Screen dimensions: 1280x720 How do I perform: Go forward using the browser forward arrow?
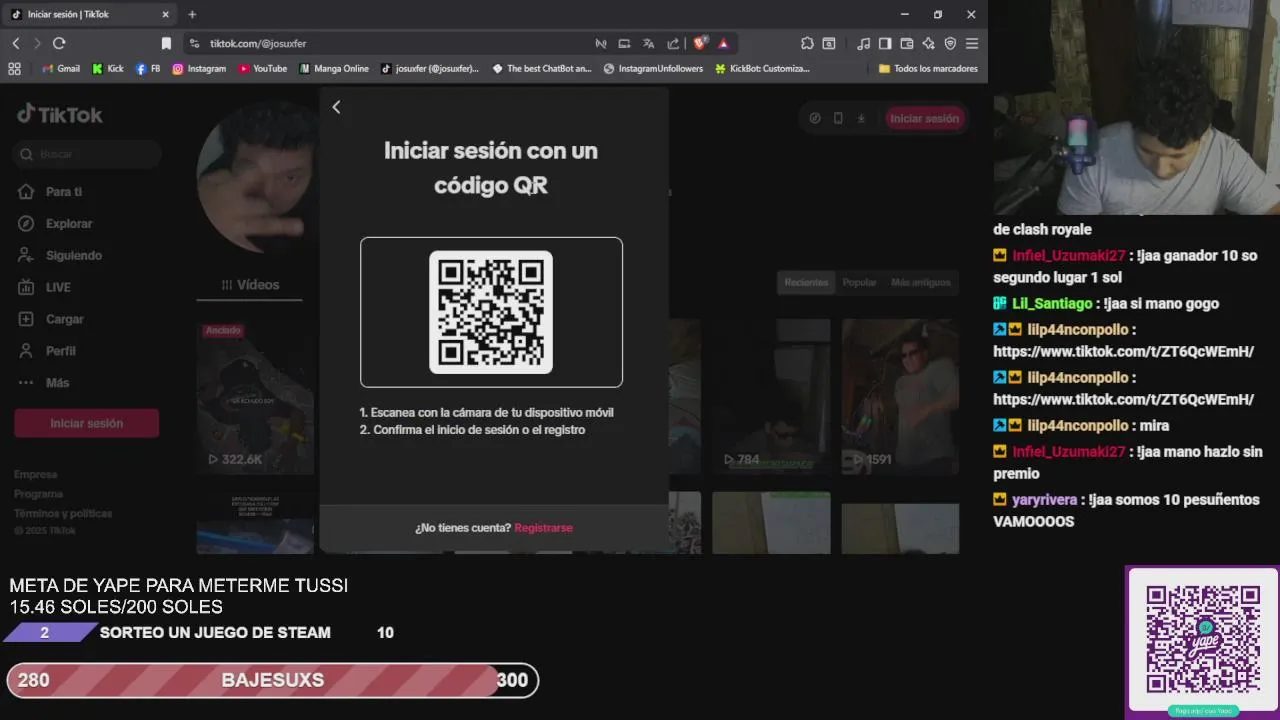click(37, 43)
